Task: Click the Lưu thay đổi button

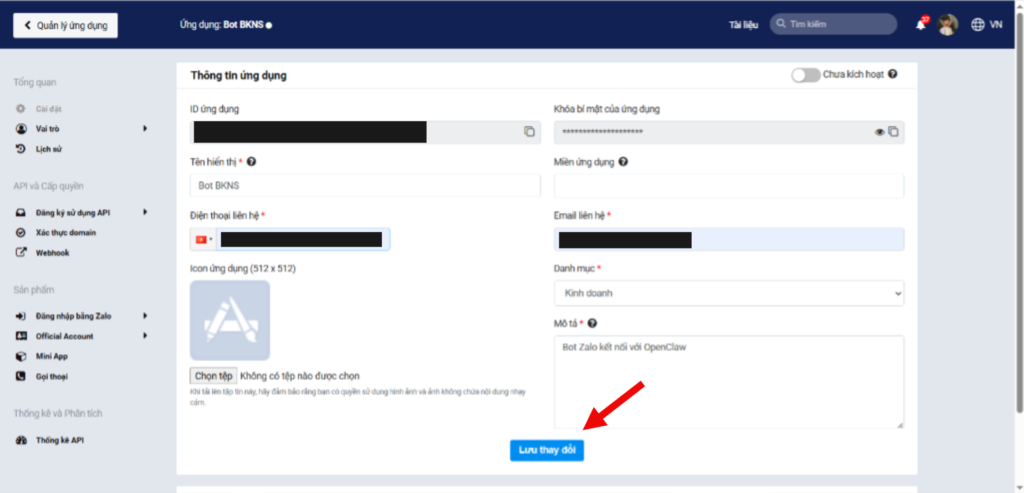Action: click(547, 451)
